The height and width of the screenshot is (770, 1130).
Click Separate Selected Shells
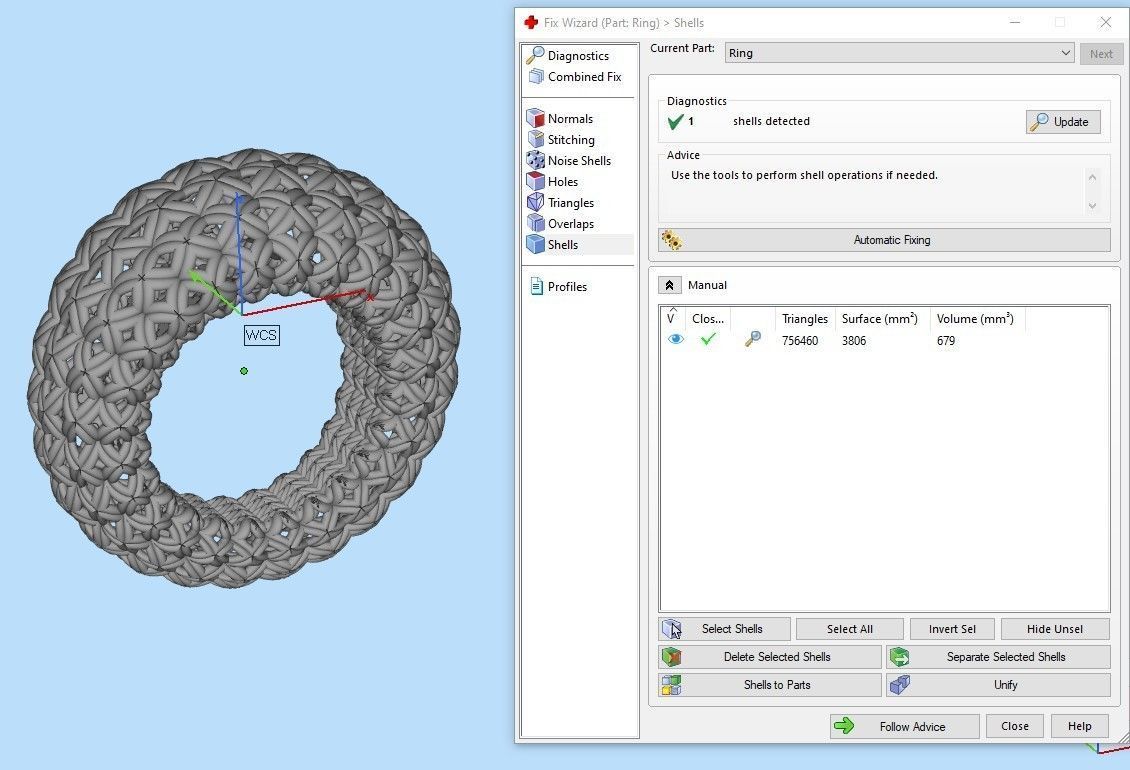click(998, 657)
